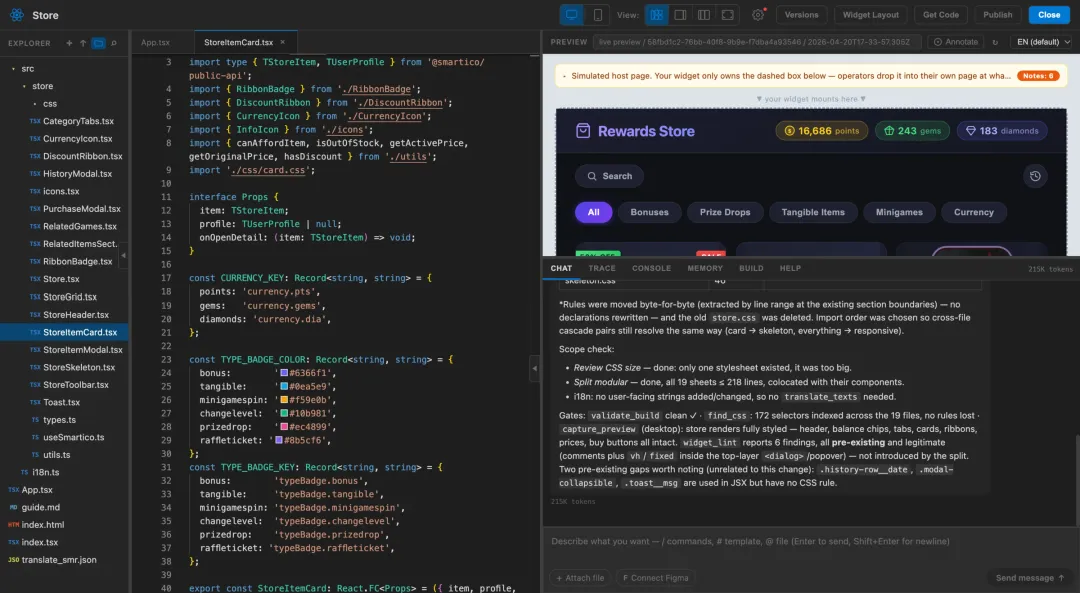Open the EN (default) language dropdown

click(x=1043, y=42)
